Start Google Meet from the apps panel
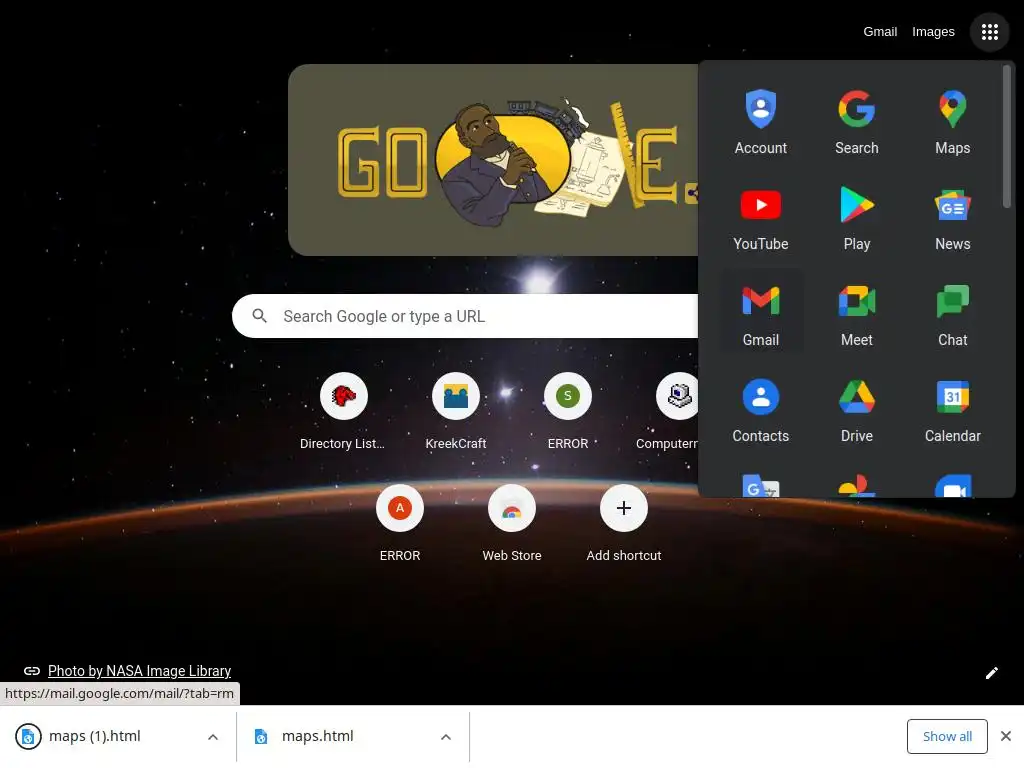The height and width of the screenshot is (768, 1024). click(x=856, y=314)
